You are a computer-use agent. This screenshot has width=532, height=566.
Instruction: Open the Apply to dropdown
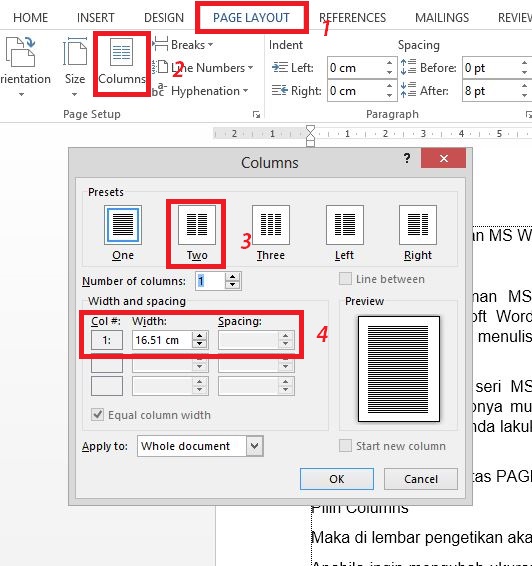point(200,446)
